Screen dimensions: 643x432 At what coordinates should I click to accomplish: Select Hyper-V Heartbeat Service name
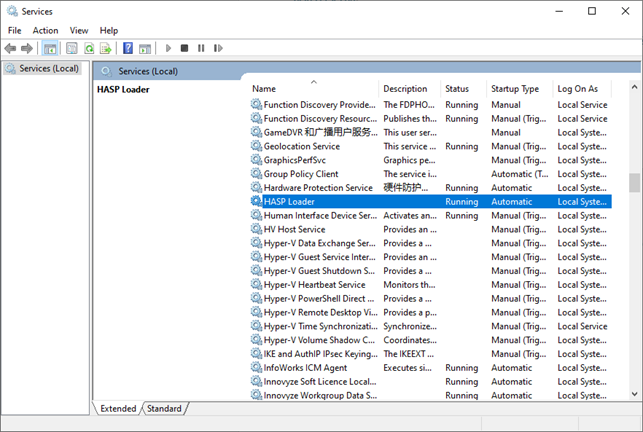(x=315, y=285)
